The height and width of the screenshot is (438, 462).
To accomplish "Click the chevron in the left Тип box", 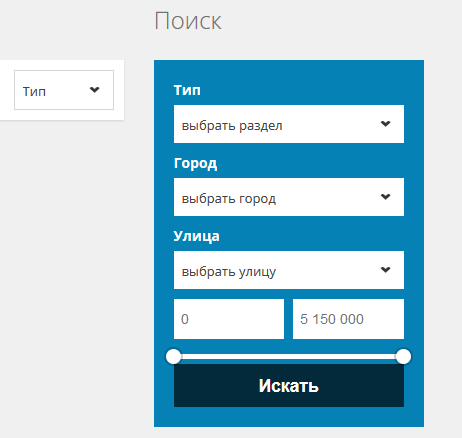I will tap(95, 90).
